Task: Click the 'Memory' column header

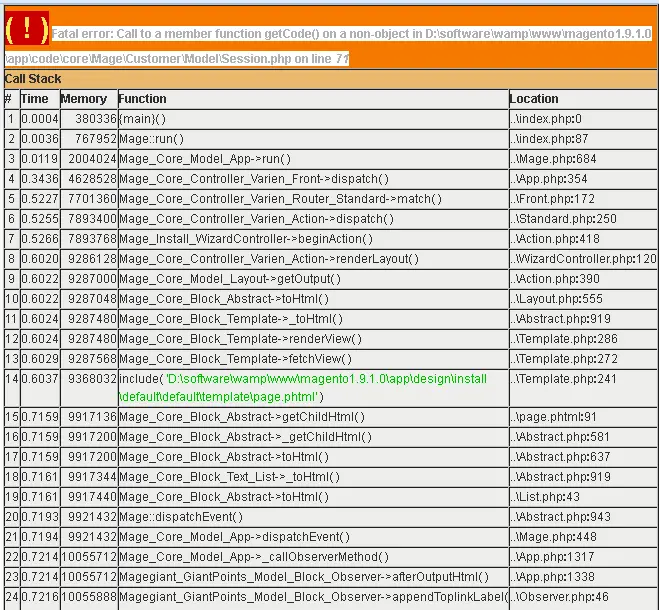Action: [83, 99]
